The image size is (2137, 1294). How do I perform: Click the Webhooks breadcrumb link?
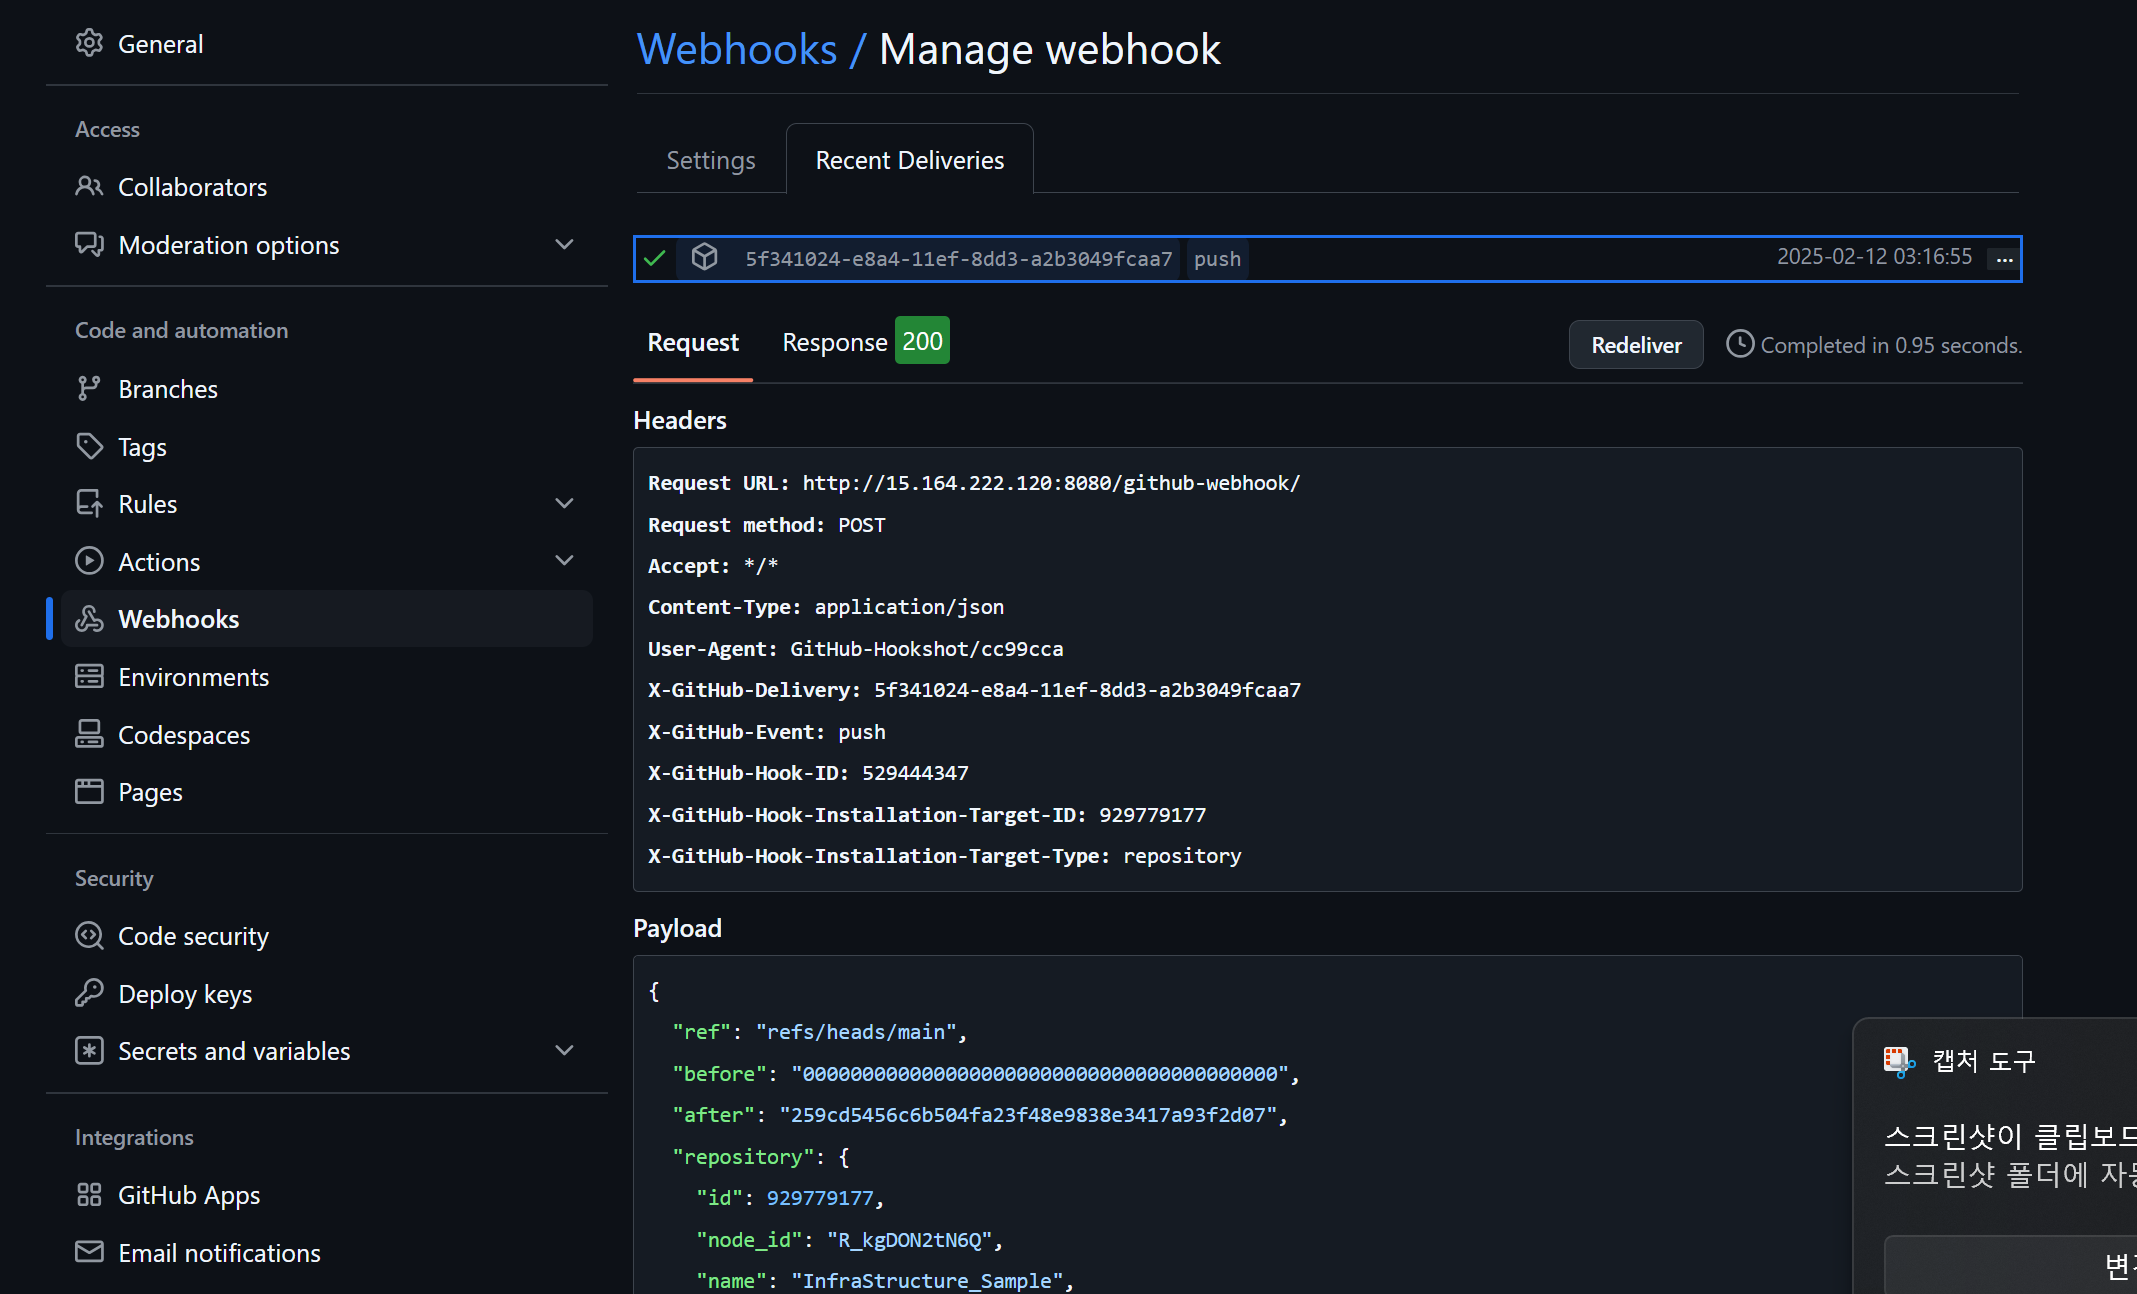737,49
